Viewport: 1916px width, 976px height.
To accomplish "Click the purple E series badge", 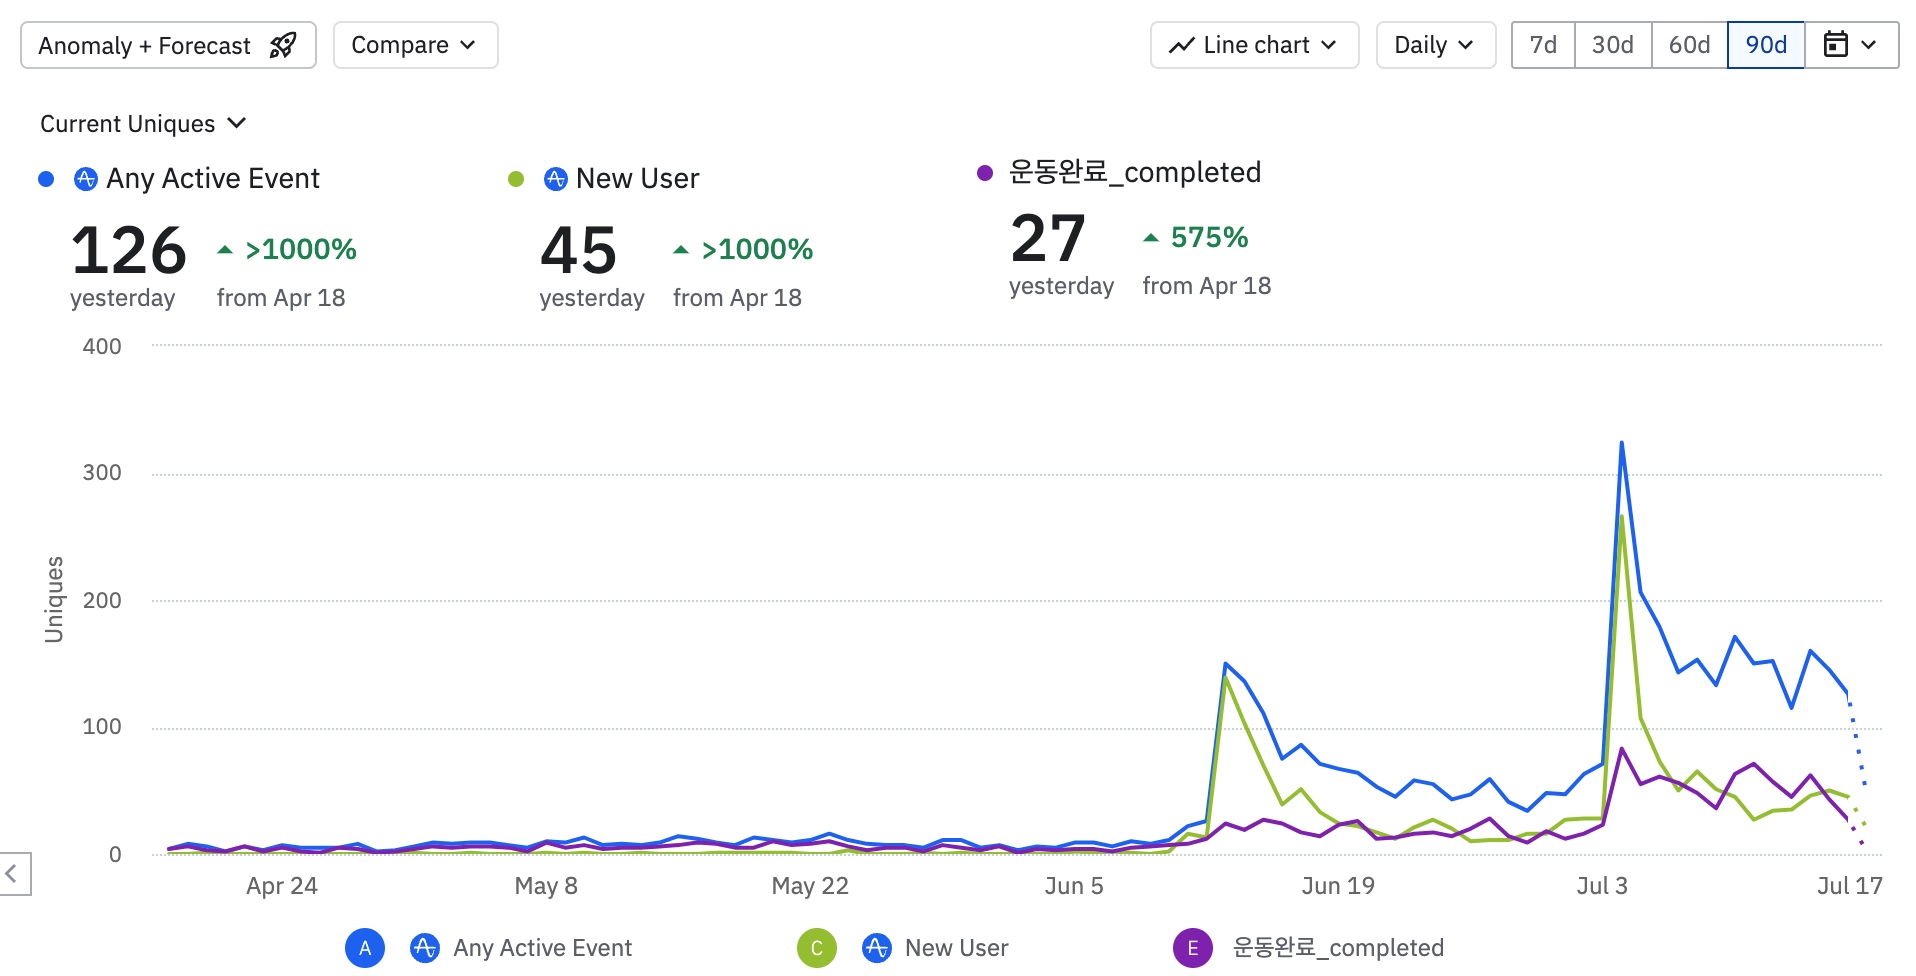I will (1193, 948).
